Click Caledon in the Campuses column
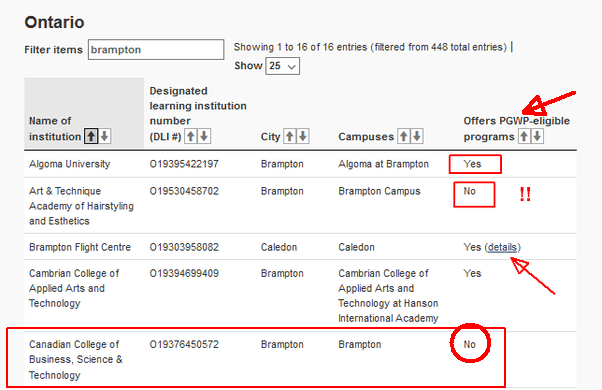The image size is (602, 390). point(356,247)
